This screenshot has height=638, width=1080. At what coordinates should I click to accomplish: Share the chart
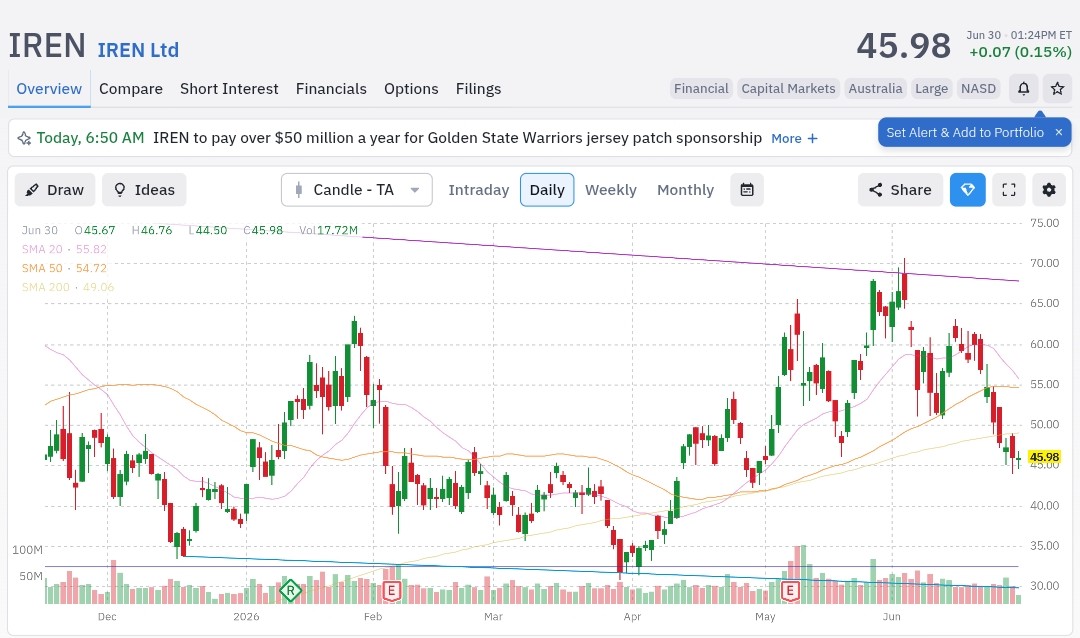[900, 190]
